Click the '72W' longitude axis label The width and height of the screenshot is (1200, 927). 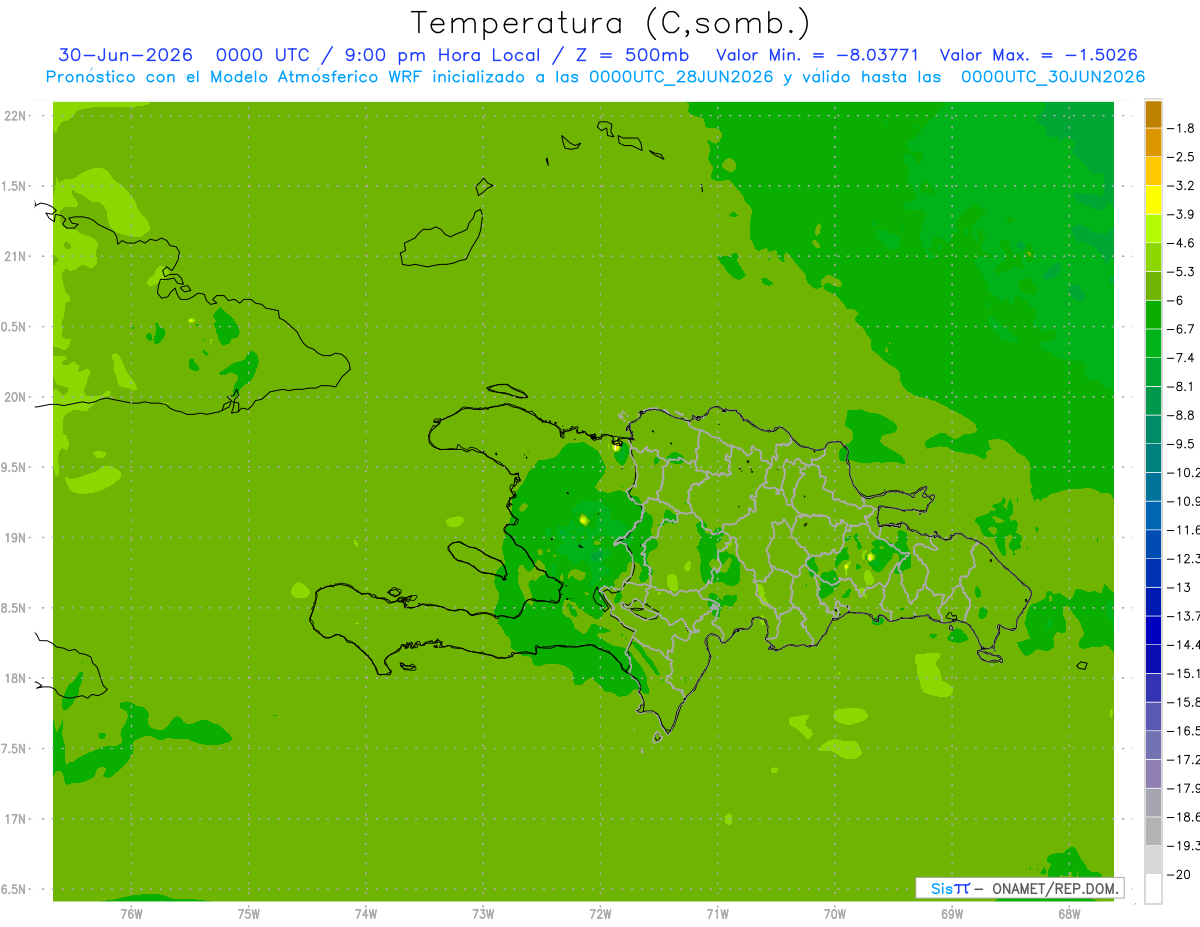point(600,913)
